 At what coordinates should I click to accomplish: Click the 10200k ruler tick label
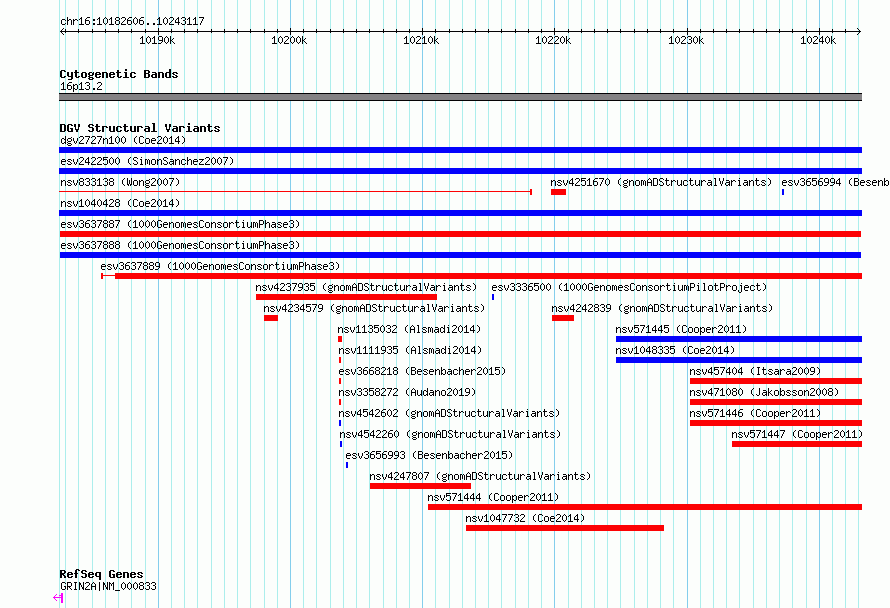289,40
